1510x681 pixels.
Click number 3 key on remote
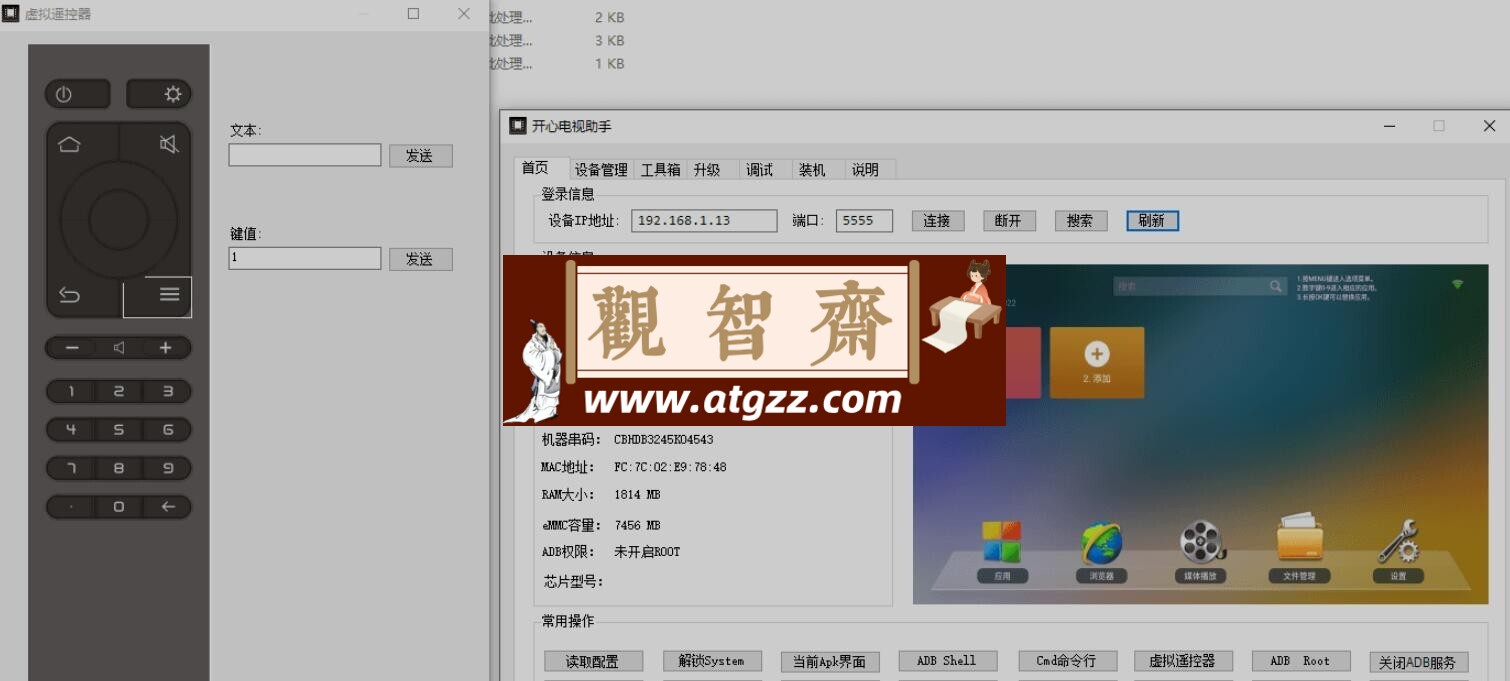(167, 392)
